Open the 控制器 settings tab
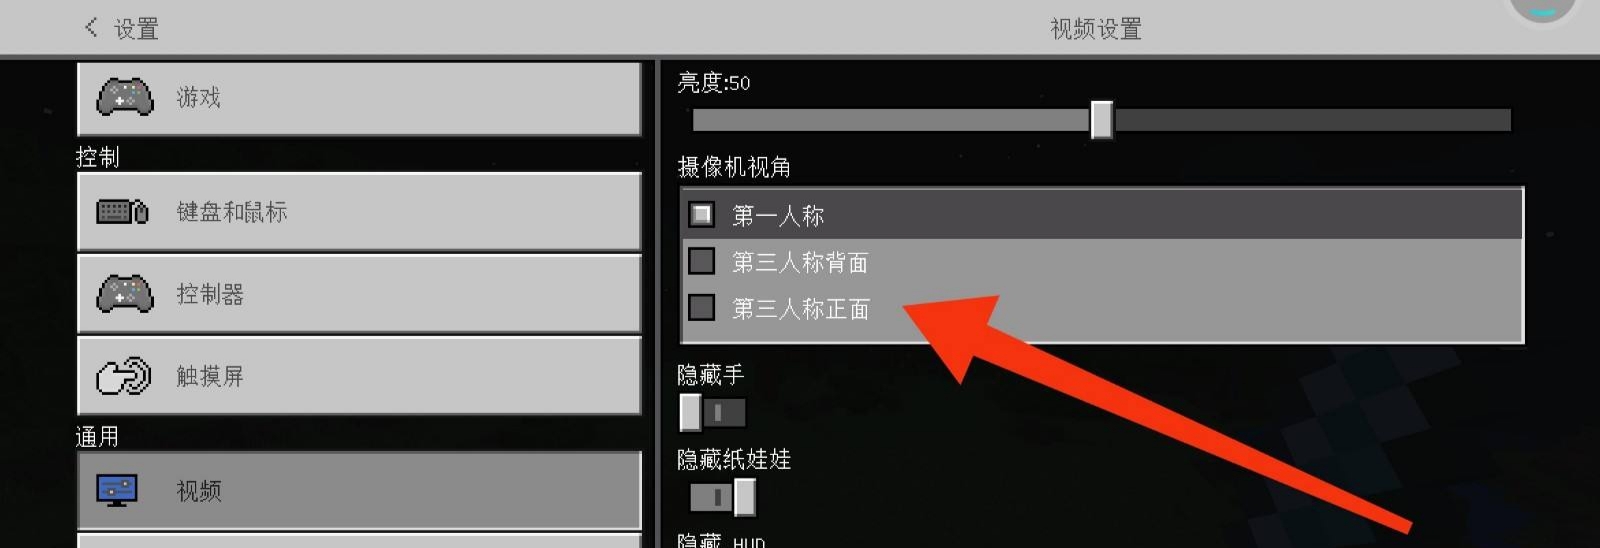Image resolution: width=1600 pixels, height=548 pixels. click(x=359, y=294)
